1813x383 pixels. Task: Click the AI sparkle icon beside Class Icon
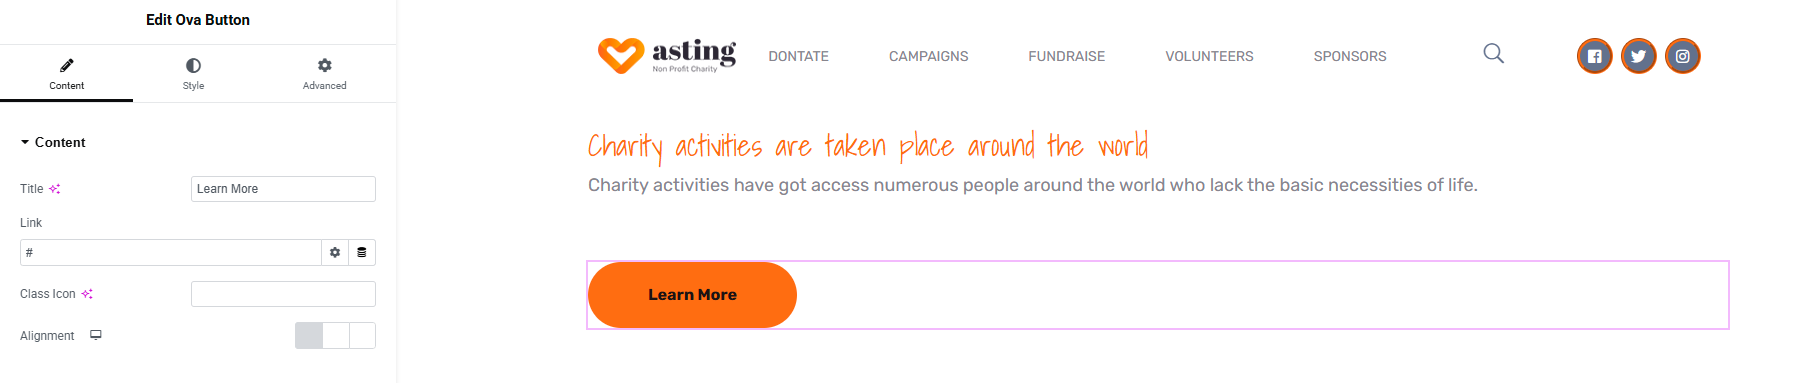(87, 294)
